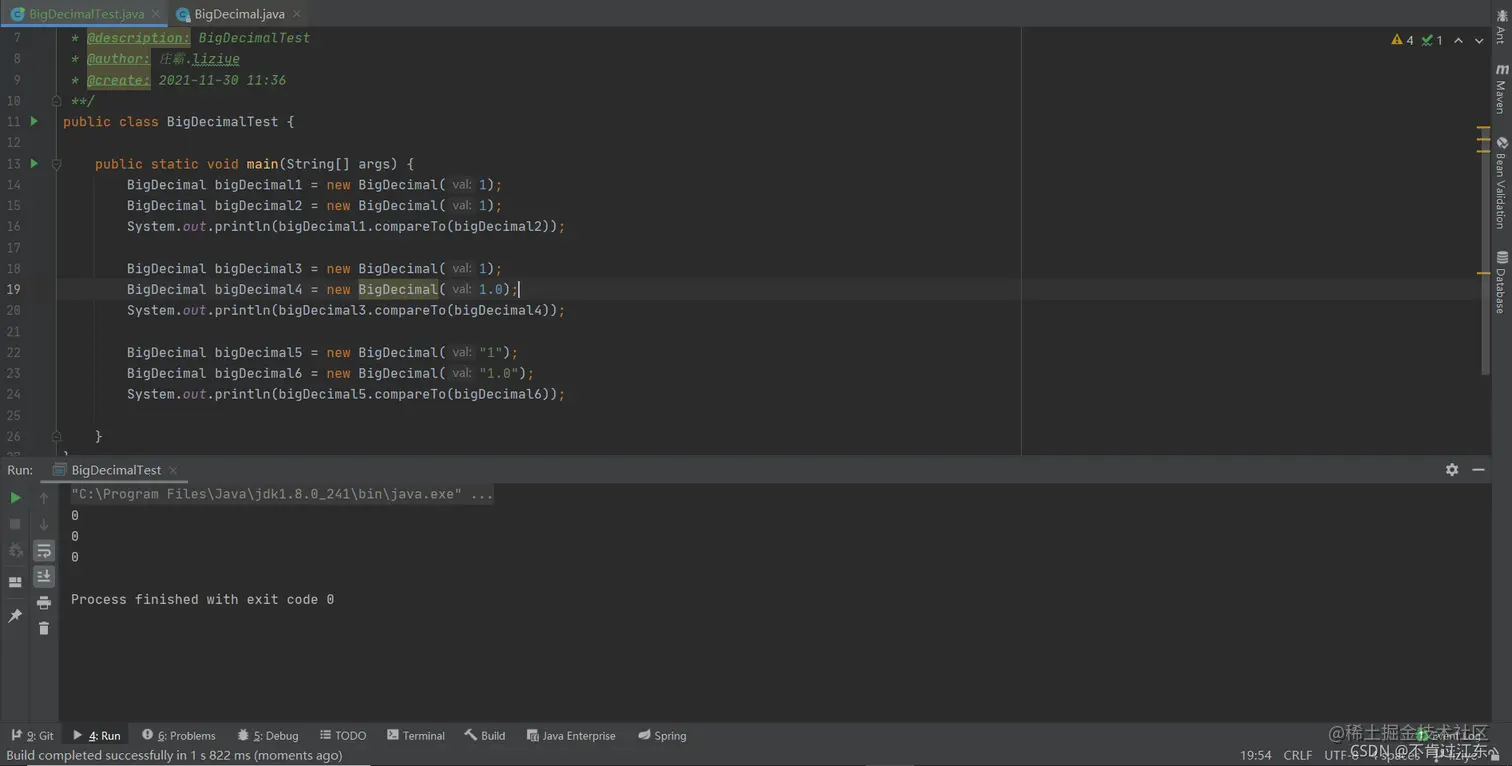The width and height of the screenshot is (1512, 766).
Task: Click the scroll up arrow in Run panel
Action: (44, 497)
